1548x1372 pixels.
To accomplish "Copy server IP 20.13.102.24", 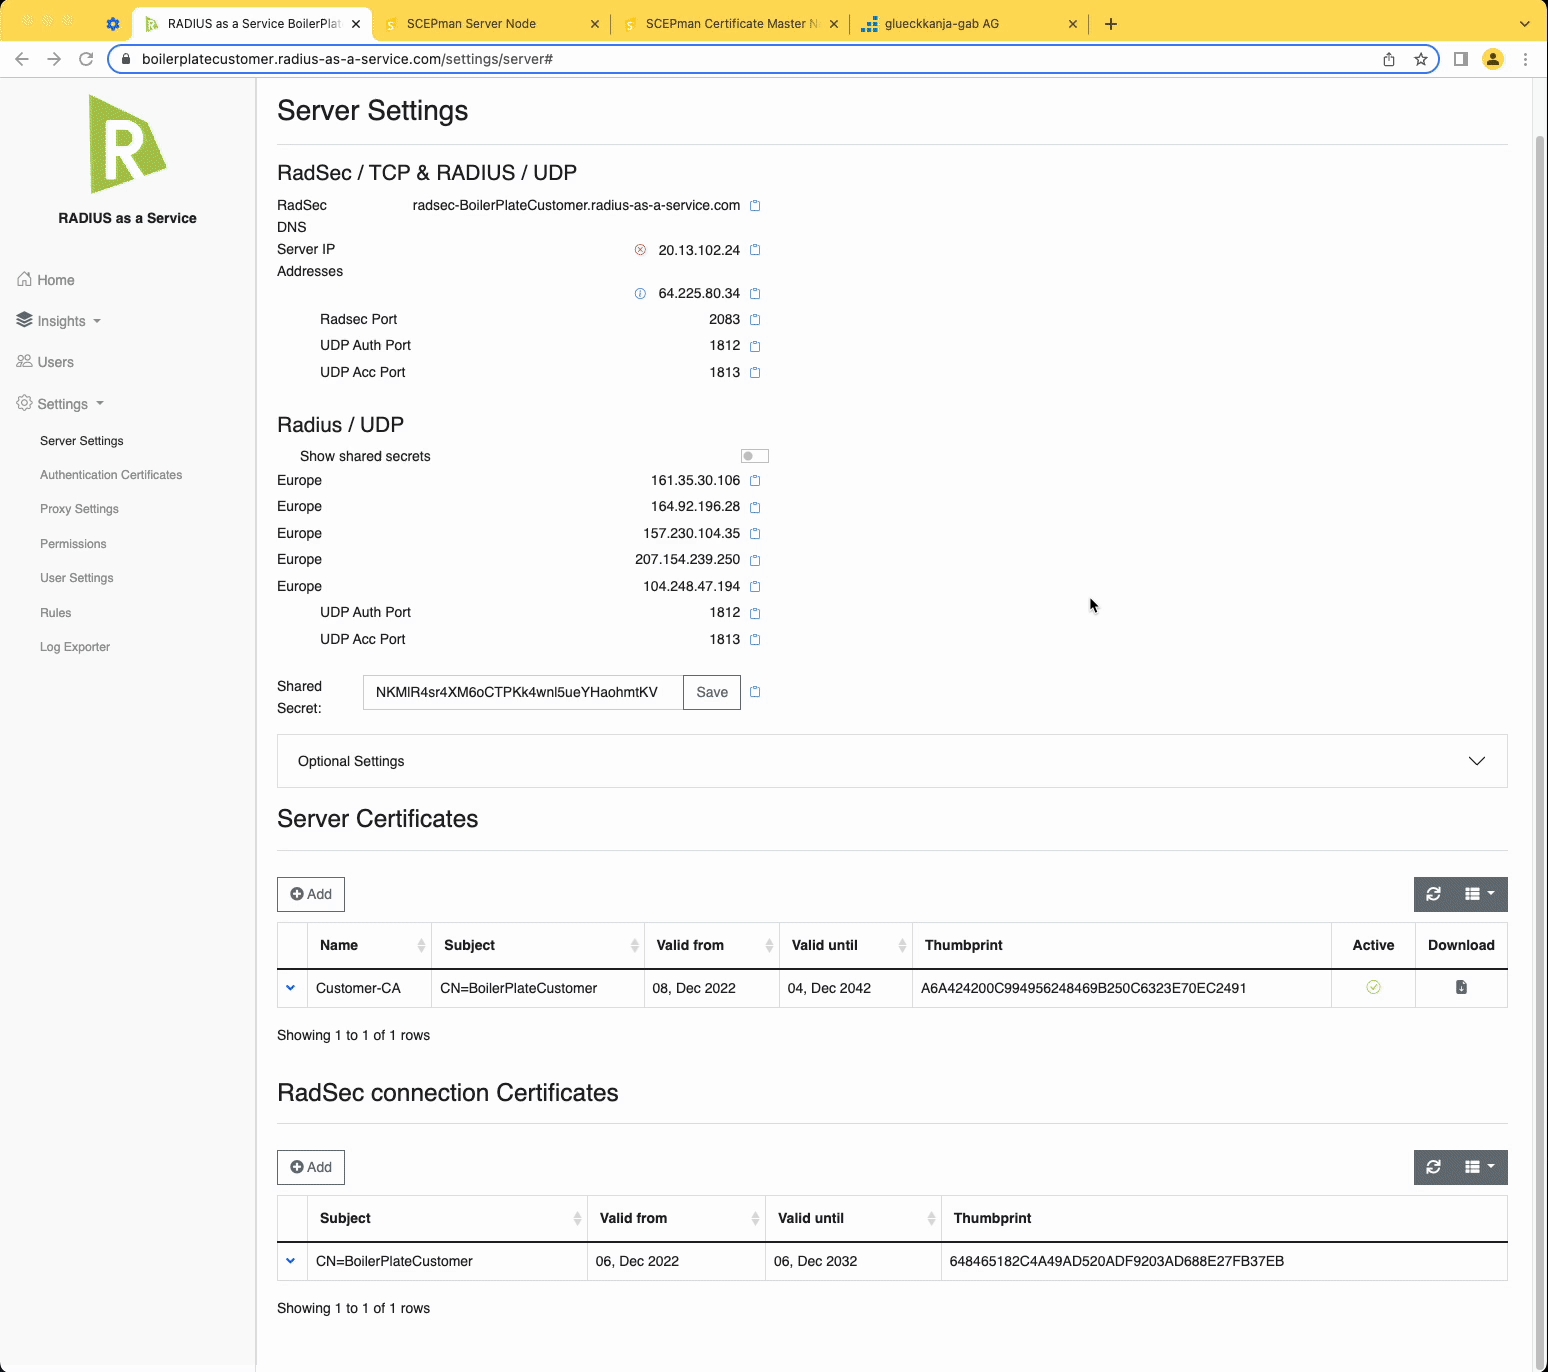I will 755,250.
